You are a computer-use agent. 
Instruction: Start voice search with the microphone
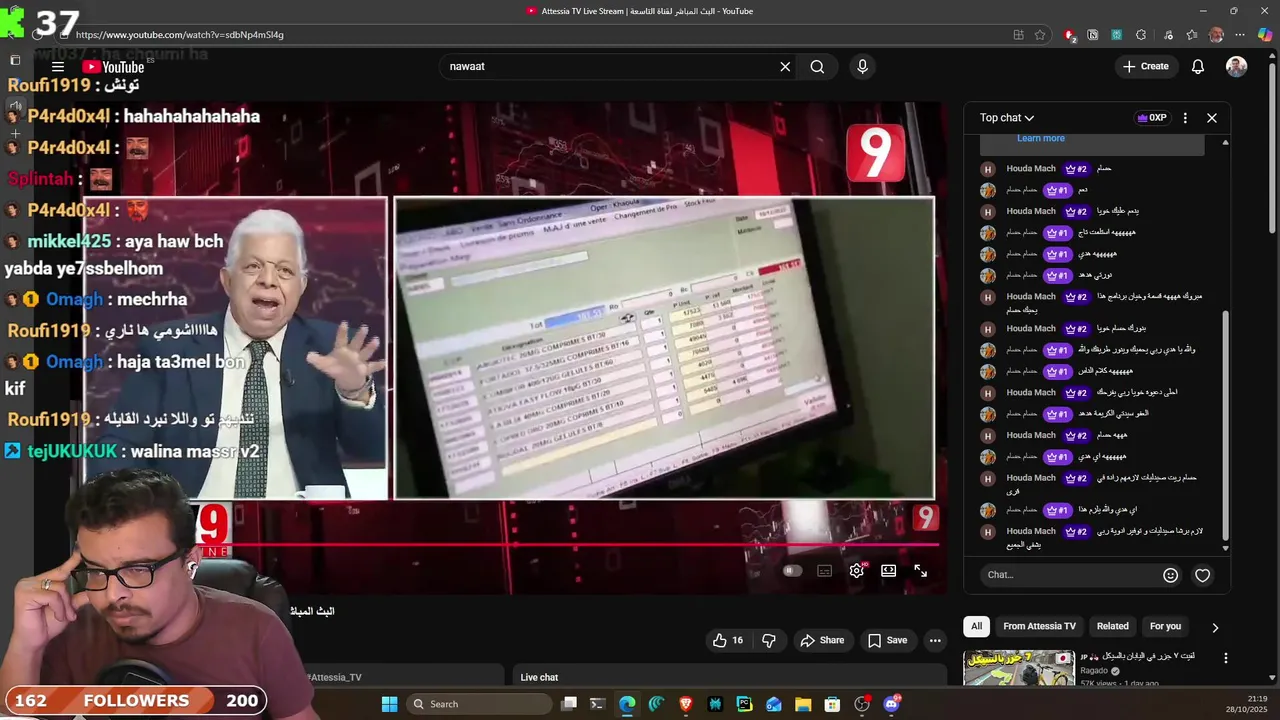click(x=862, y=67)
